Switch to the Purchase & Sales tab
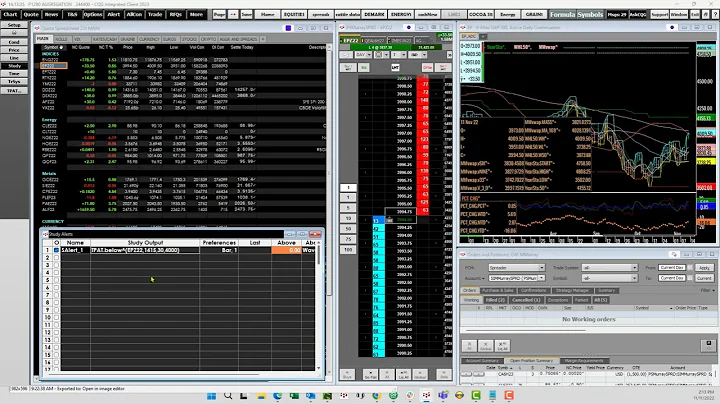Image resolution: width=720 pixels, height=404 pixels. (498, 291)
